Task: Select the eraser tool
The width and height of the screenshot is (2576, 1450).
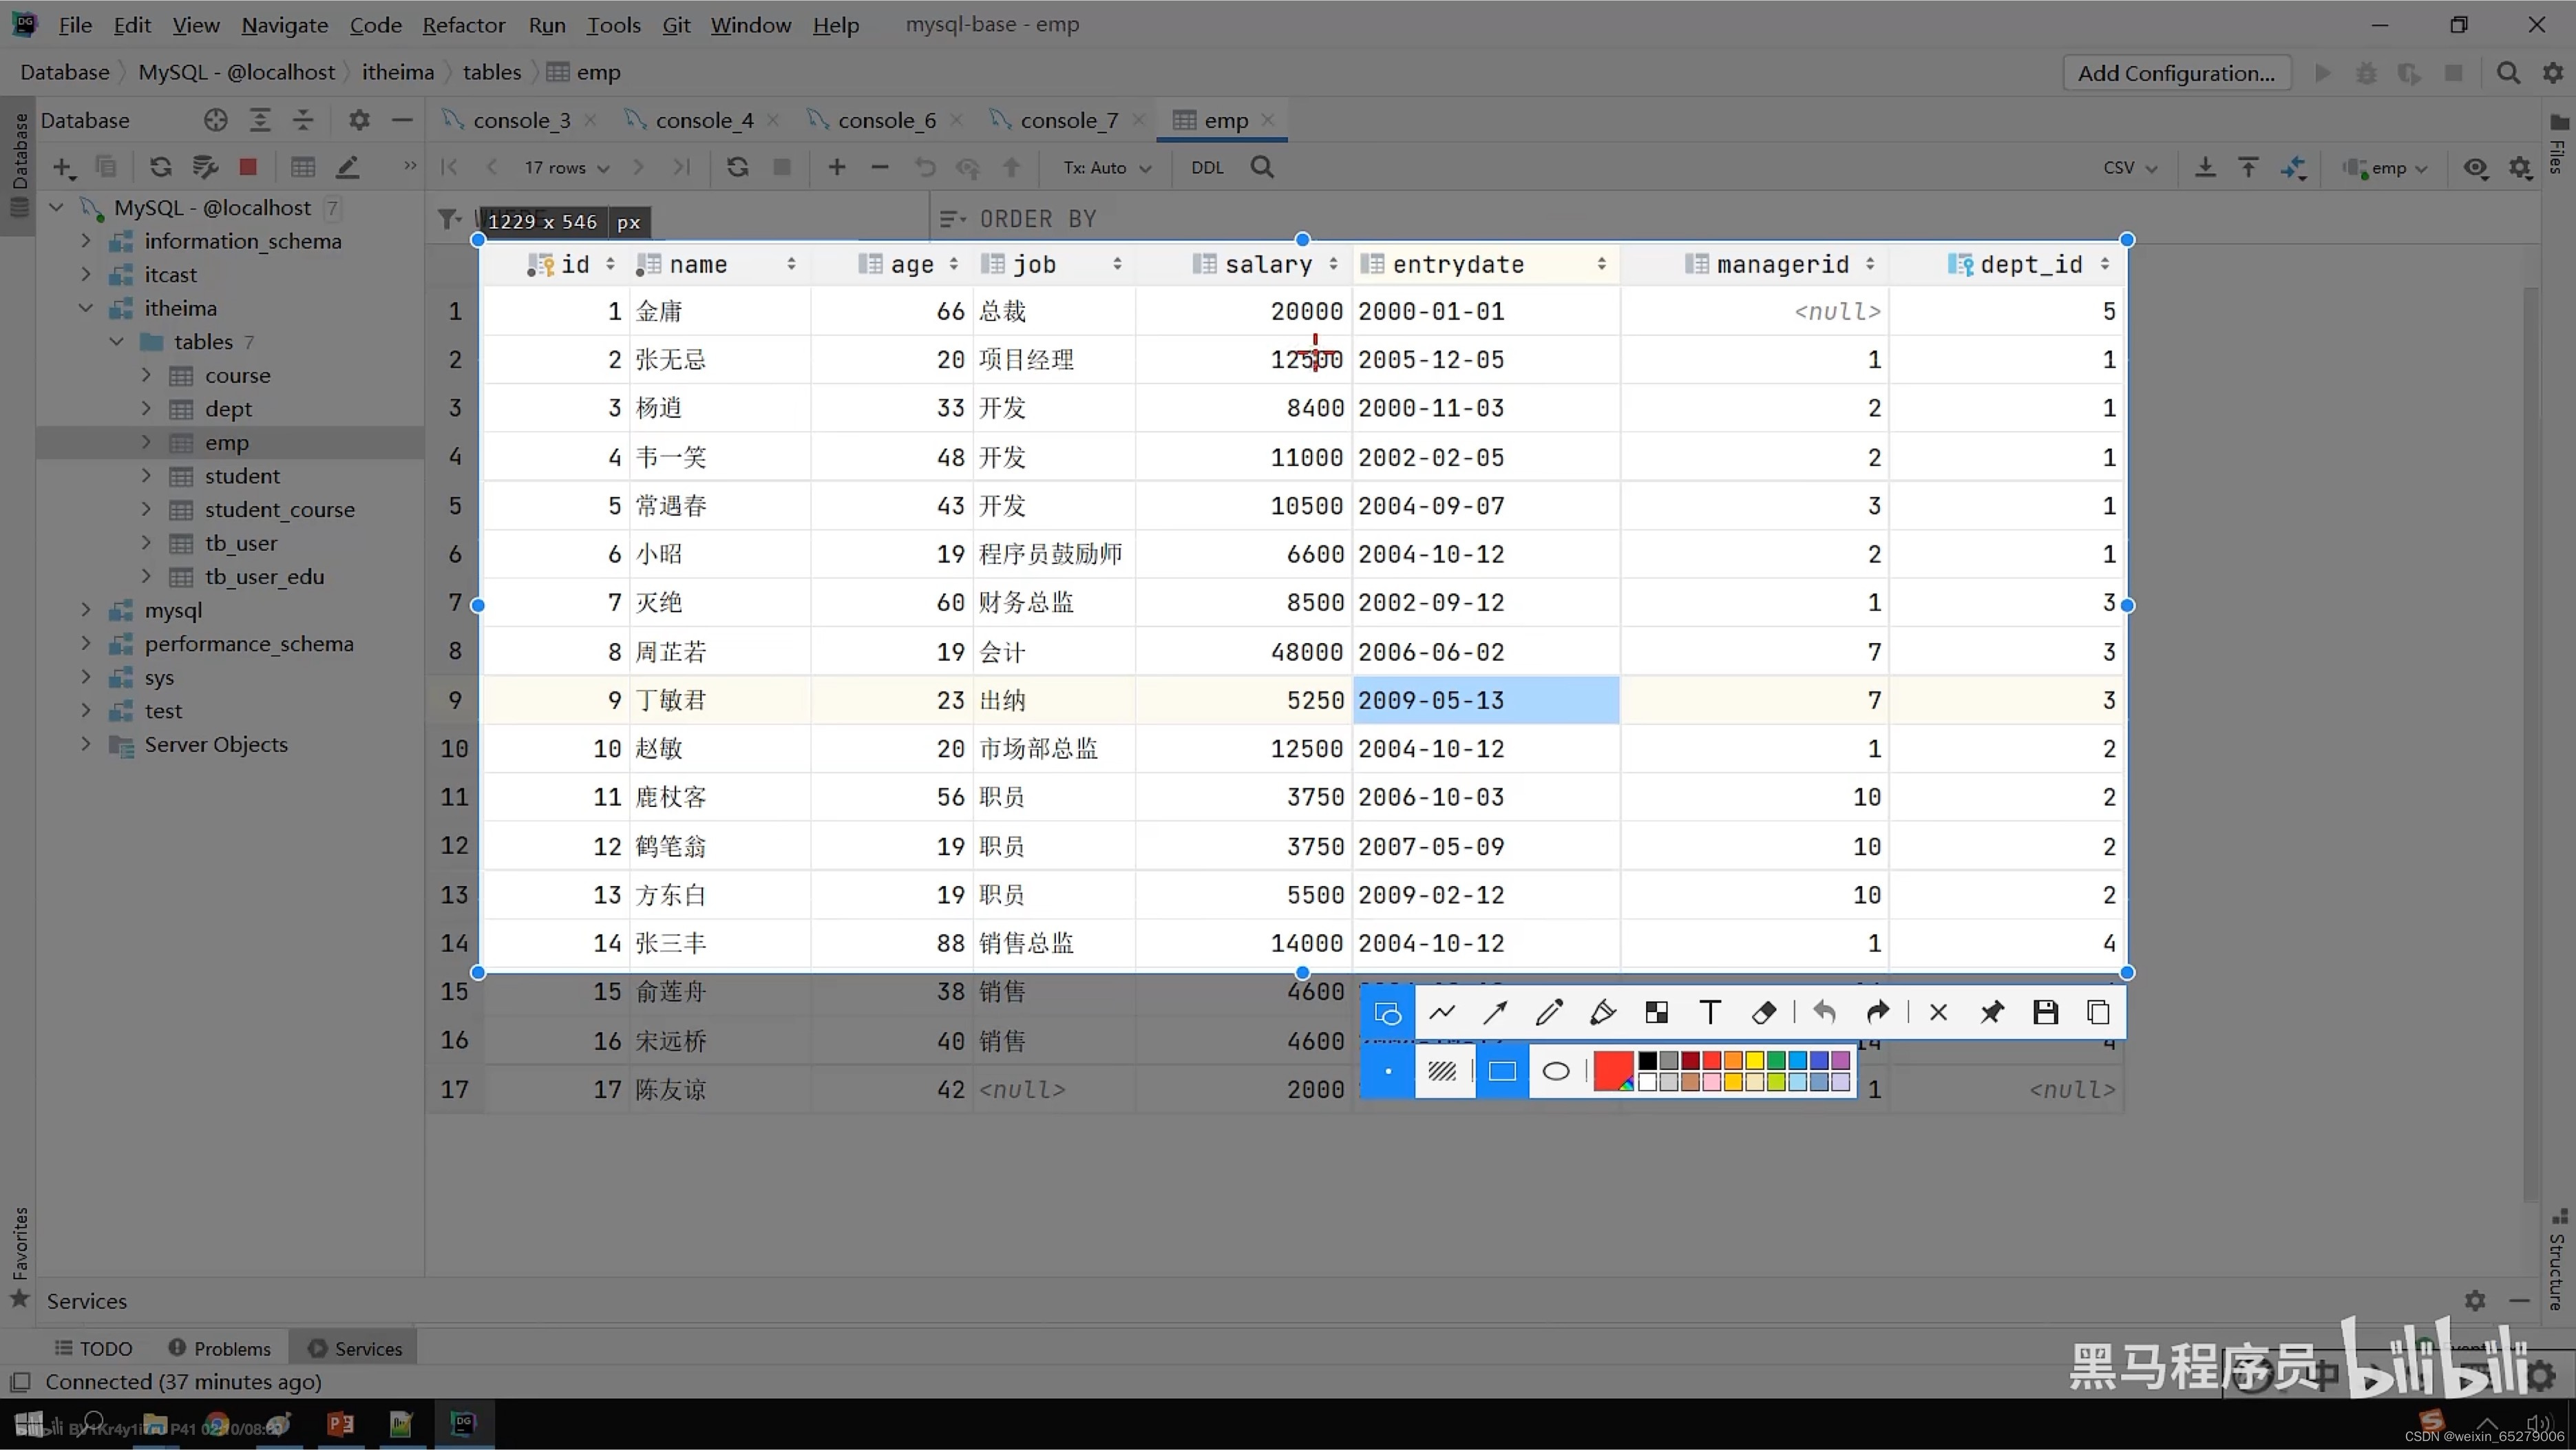Action: click(x=1764, y=1013)
